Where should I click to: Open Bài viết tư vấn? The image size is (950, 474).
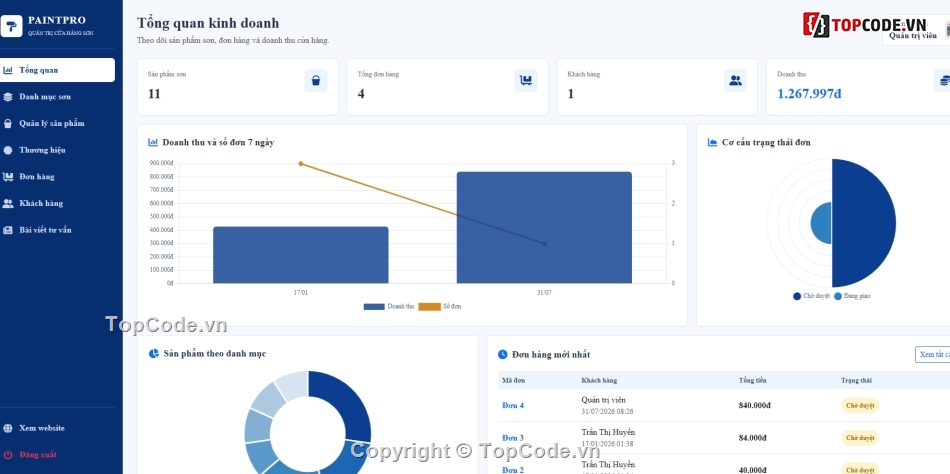[x=58, y=230]
